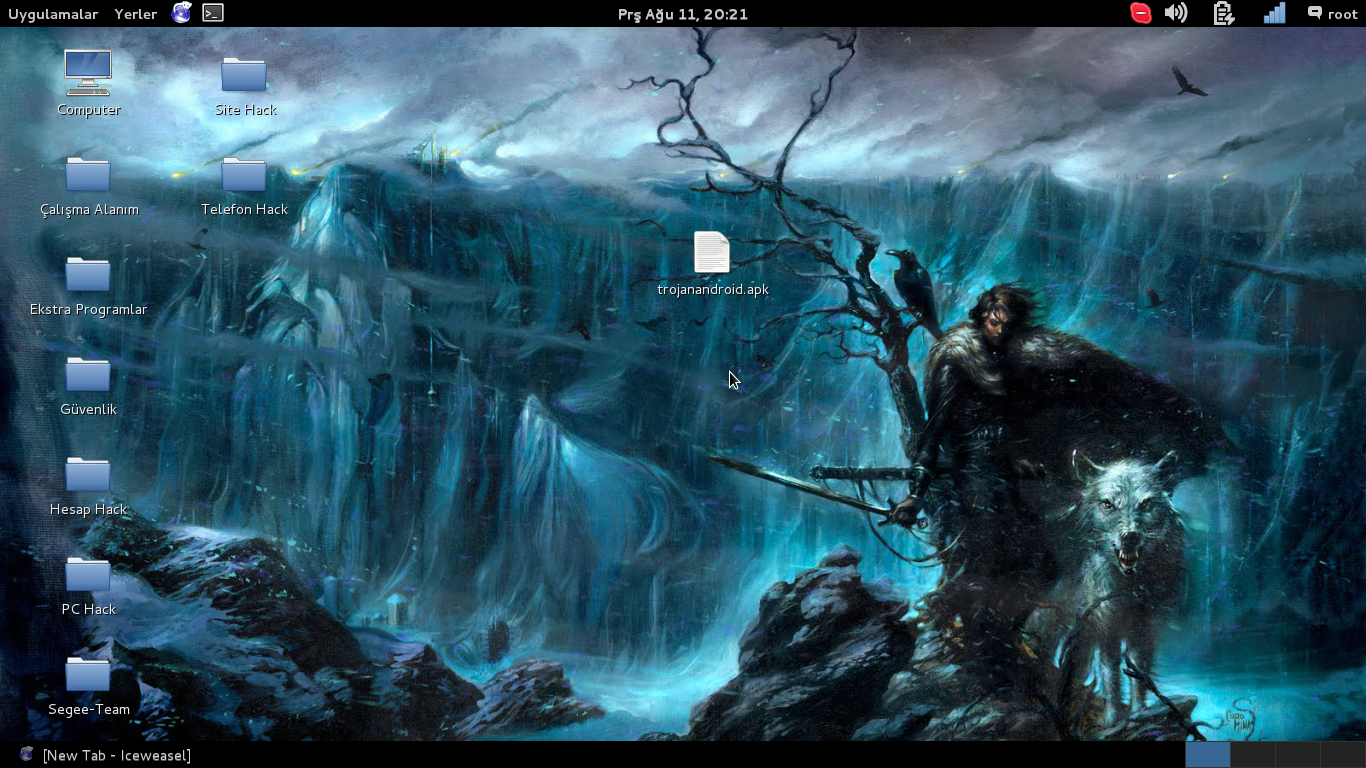The image size is (1366, 768).
Task: Launch the Iceweasel browser icon in top panel
Action: point(181,13)
